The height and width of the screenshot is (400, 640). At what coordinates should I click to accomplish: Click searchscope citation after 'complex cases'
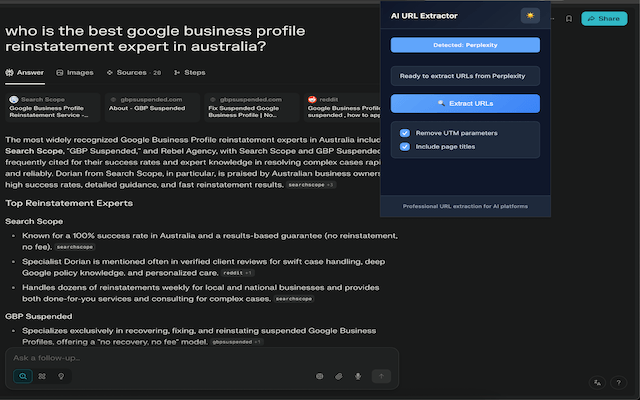[x=293, y=299]
